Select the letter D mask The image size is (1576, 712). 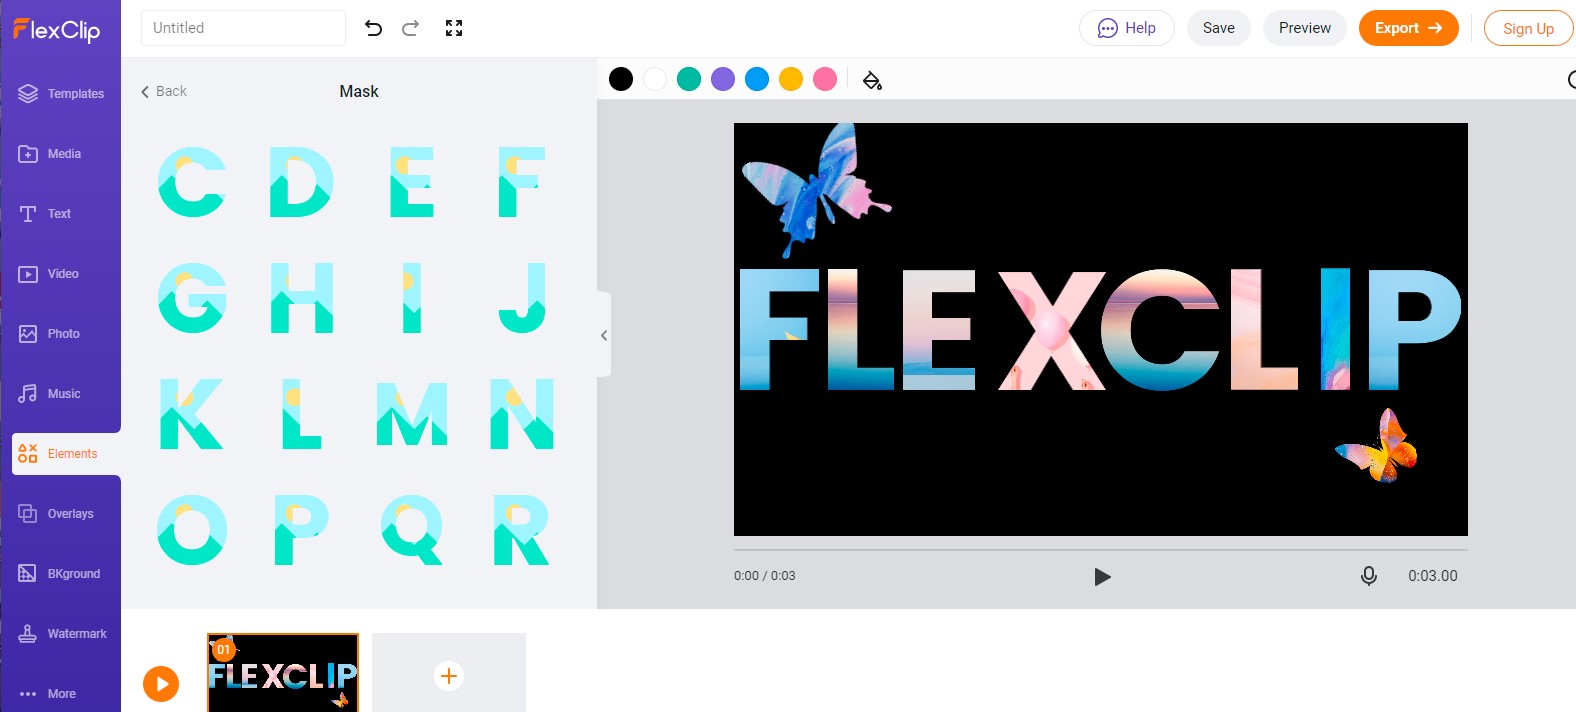302,182
